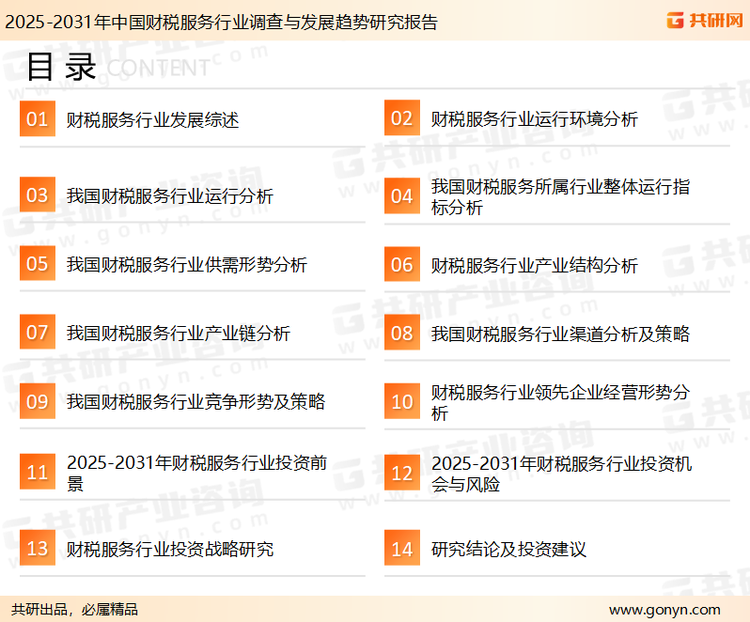Click the orange 07 number badge
The height and width of the screenshot is (622, 750).
37,332
